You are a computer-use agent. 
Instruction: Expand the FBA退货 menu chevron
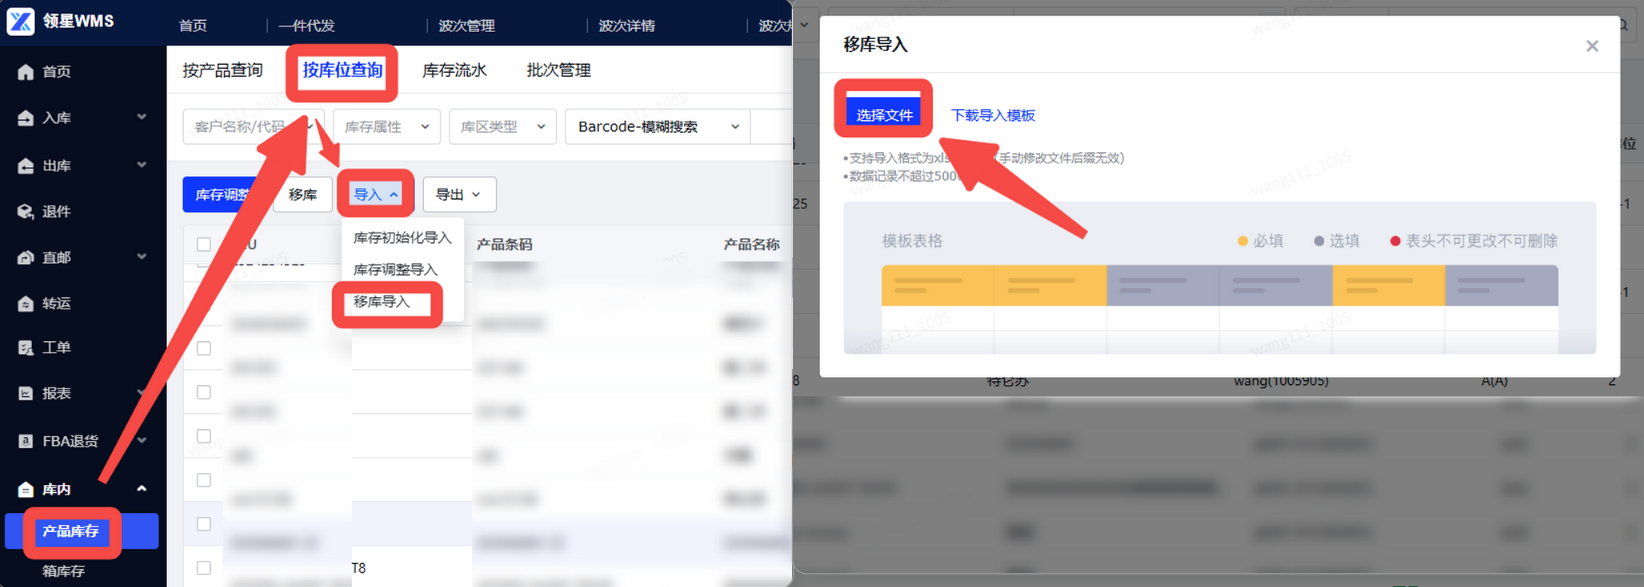142,440
